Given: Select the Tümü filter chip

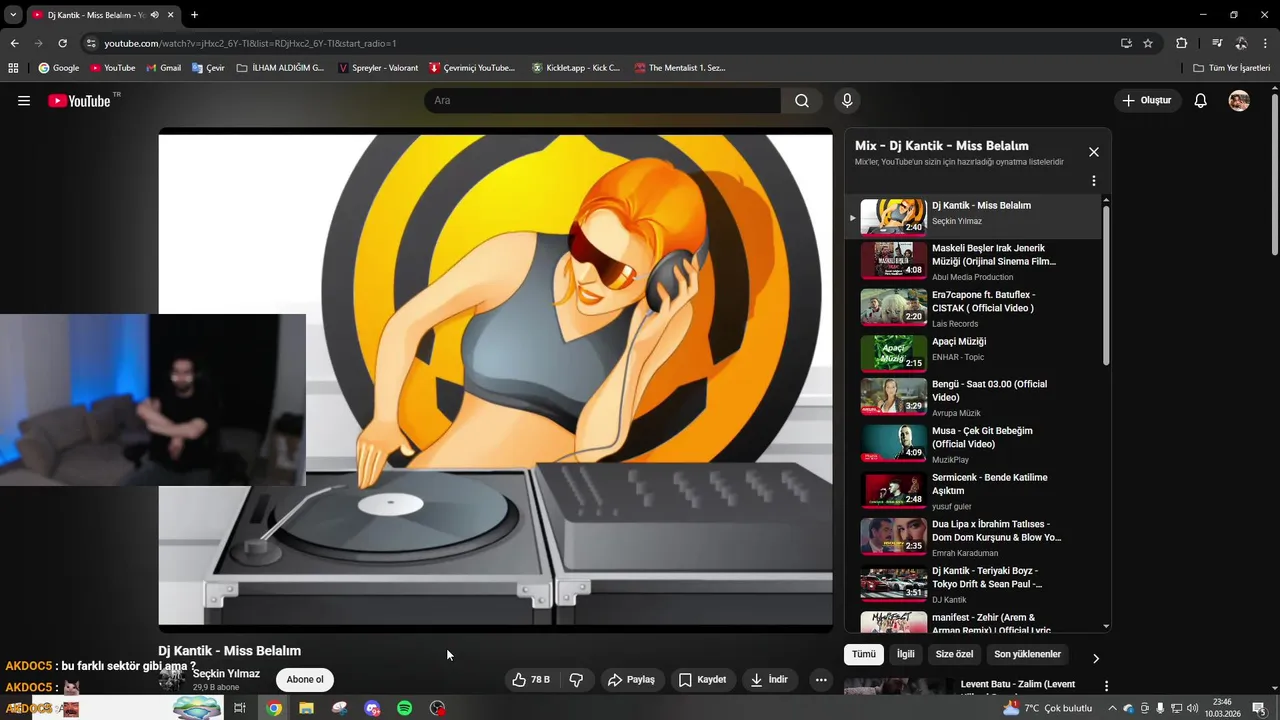Looking at the screenshot, I should click(x=864, y=654).
